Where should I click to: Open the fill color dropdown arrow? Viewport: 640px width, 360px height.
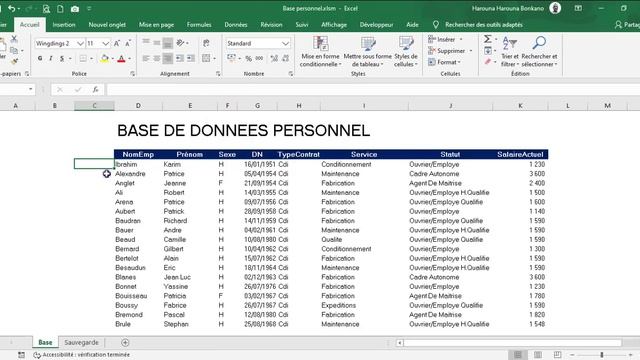[113, 59]
